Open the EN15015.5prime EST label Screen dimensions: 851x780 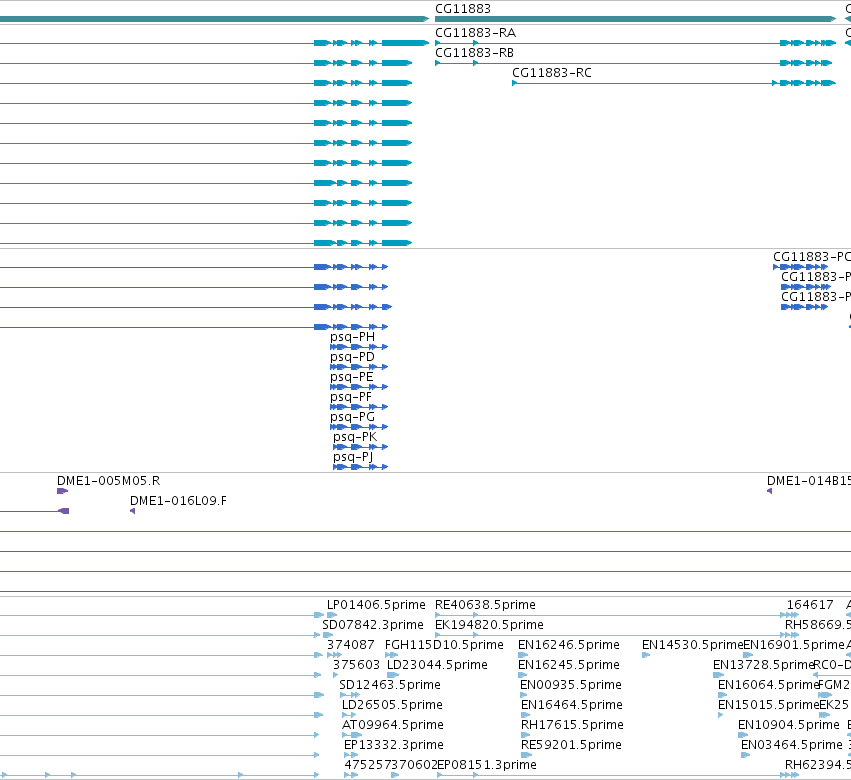tap(769, 705)
